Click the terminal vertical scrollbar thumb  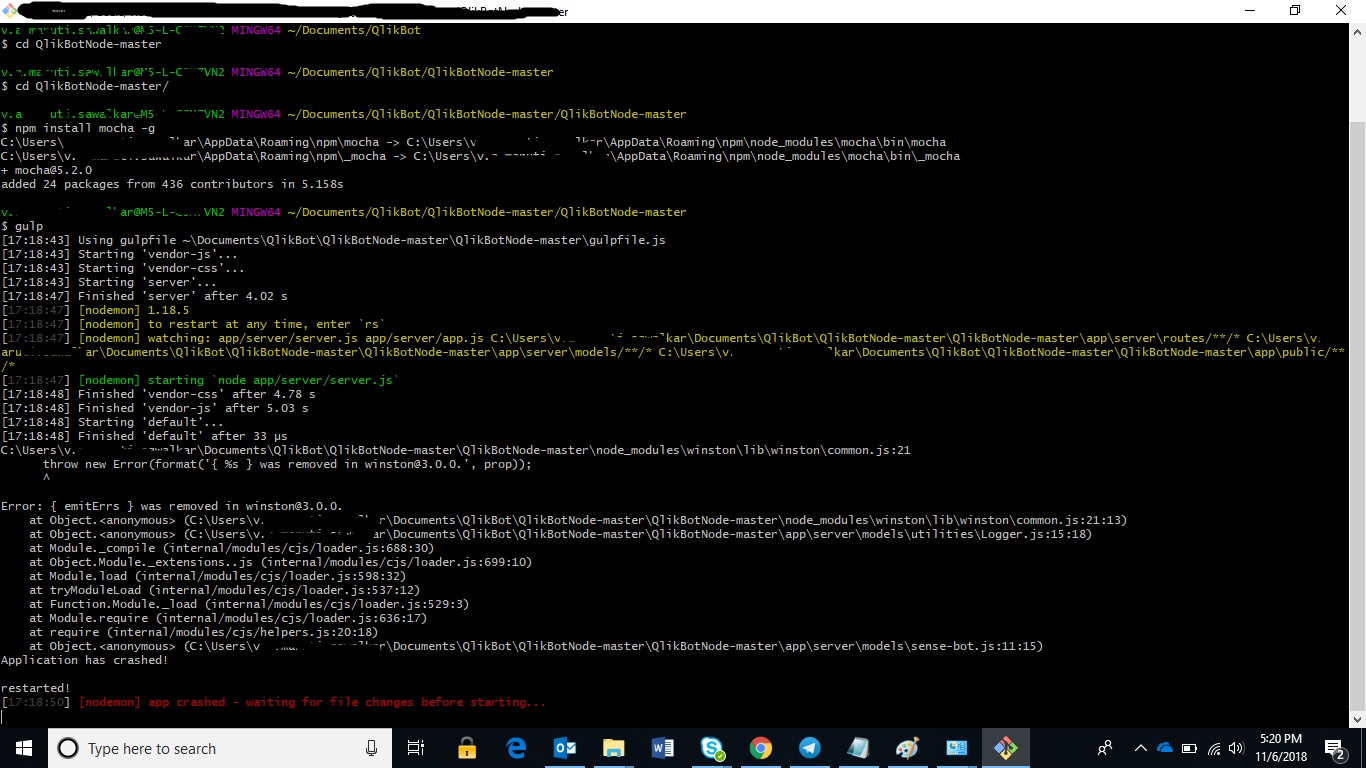click(x=1357, y=417)
